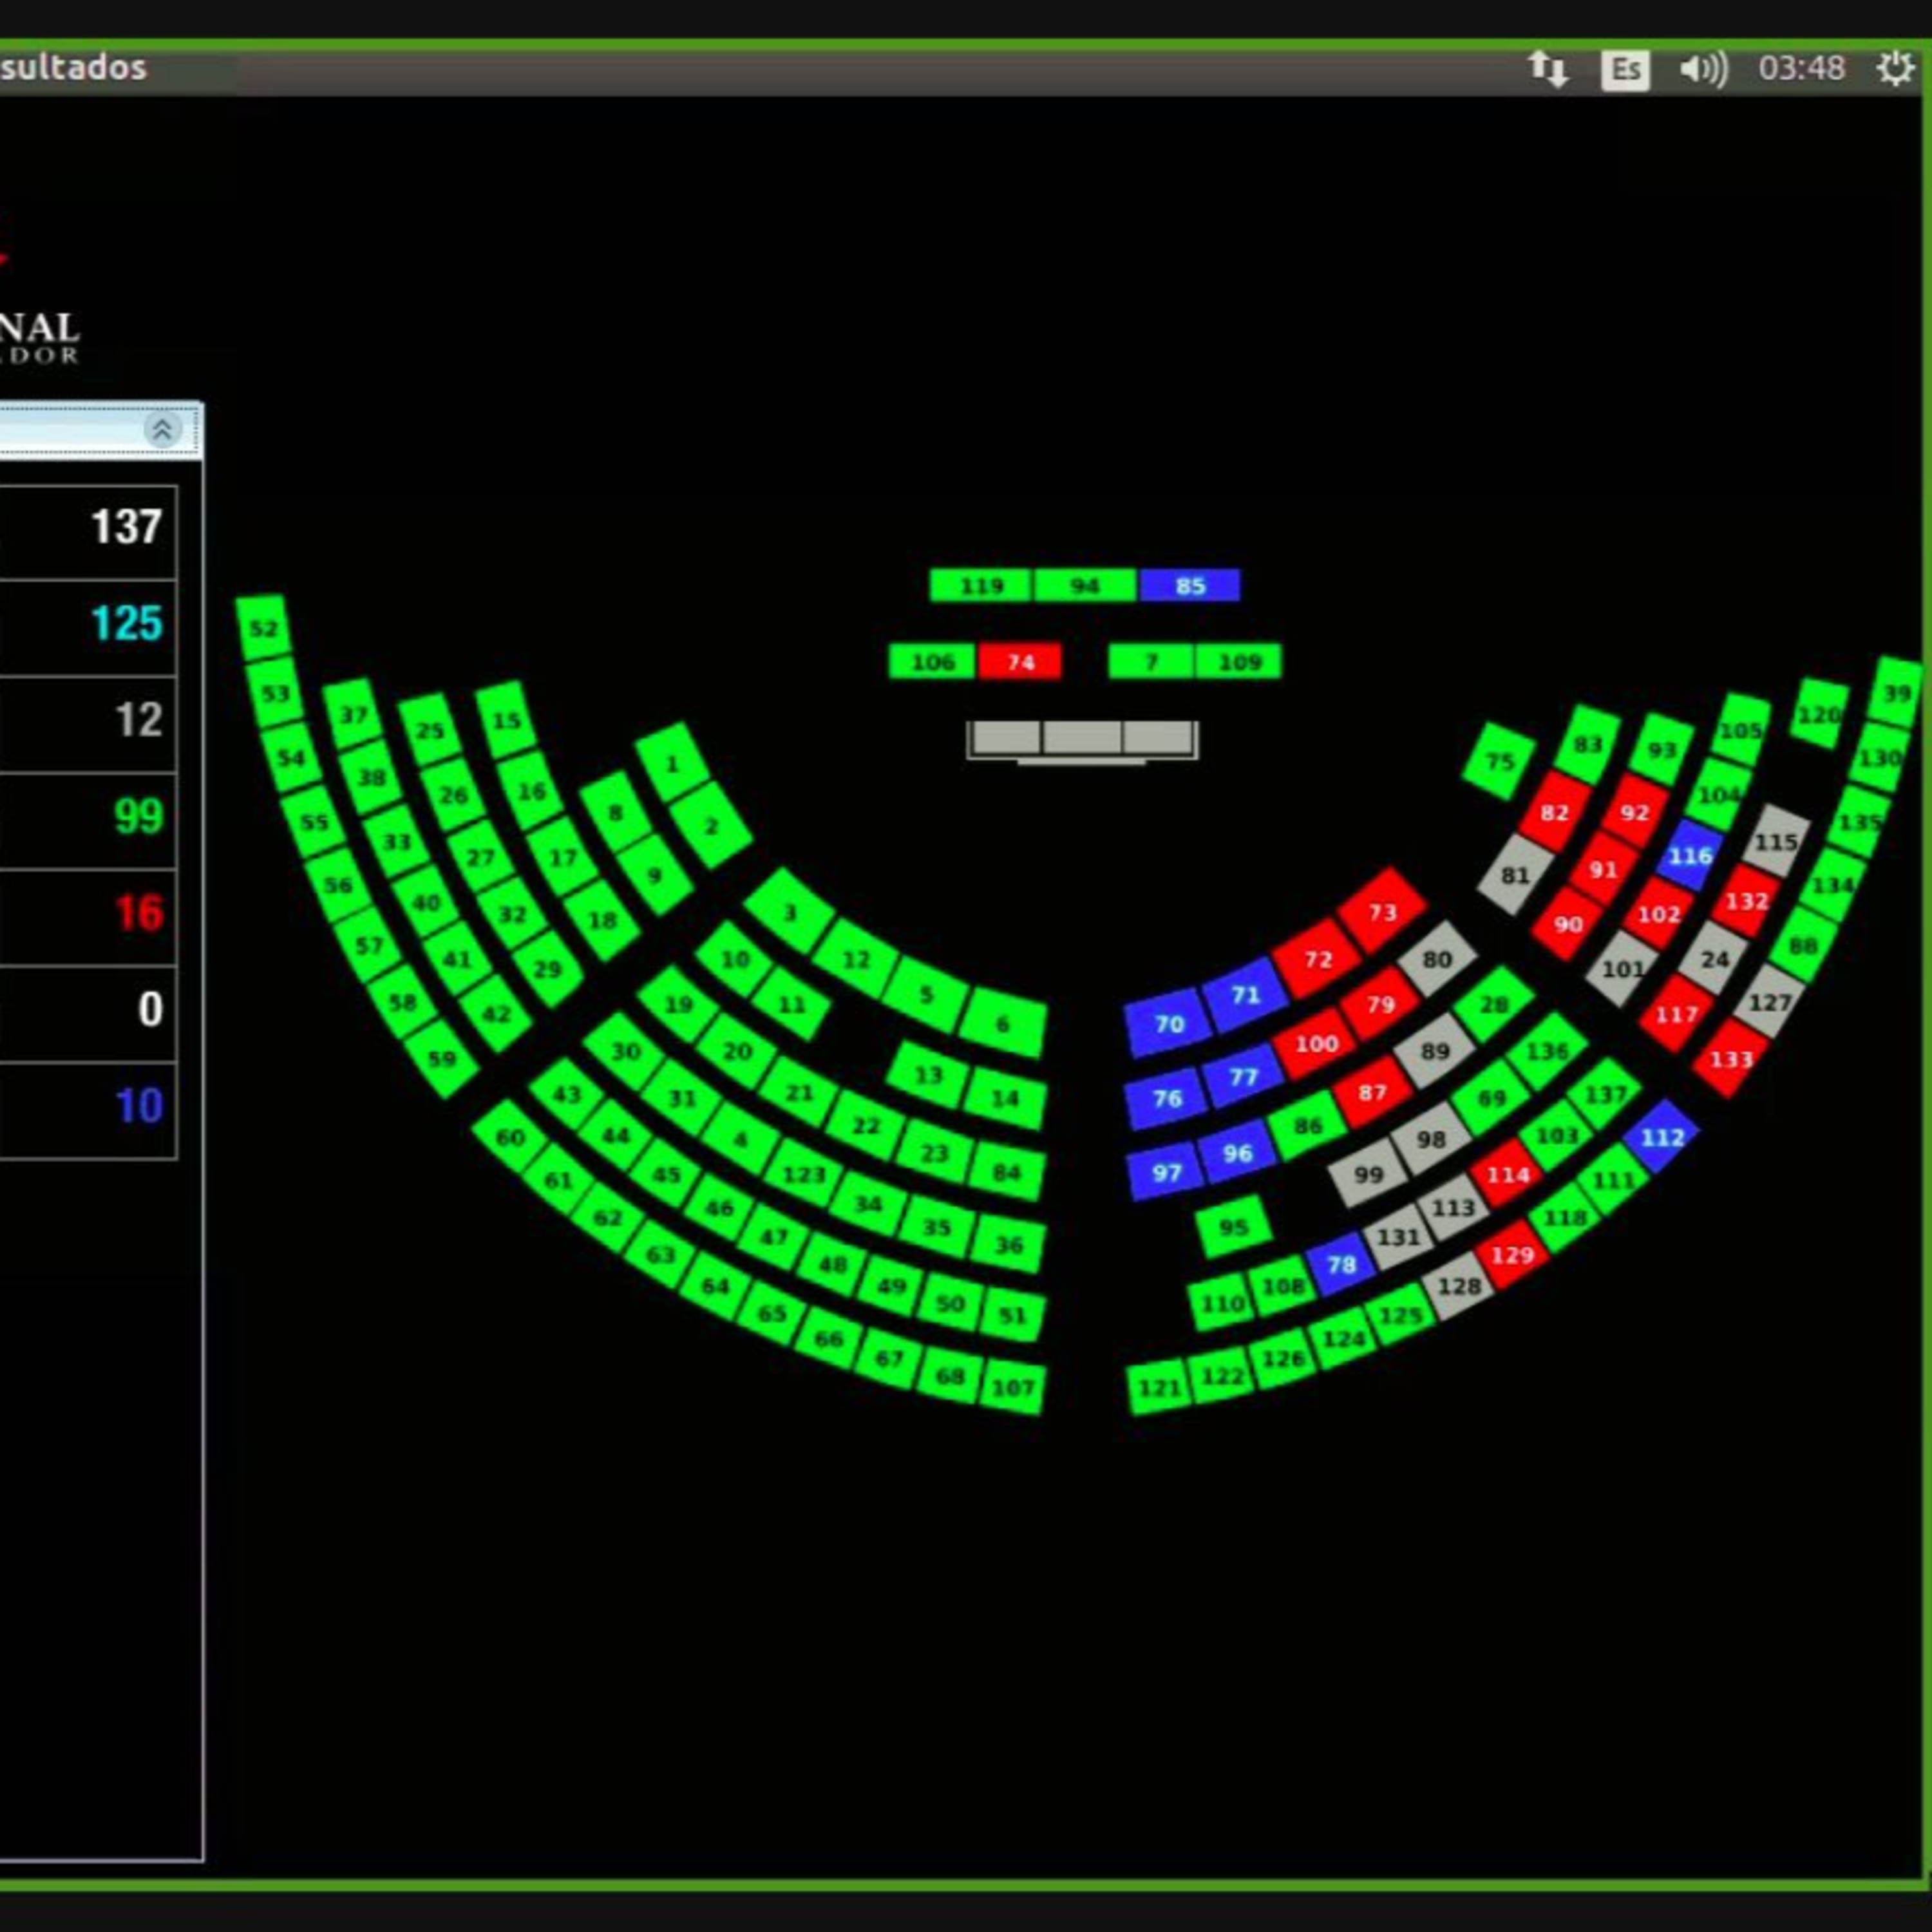The width and height of the screenshot is (1932, 1932).
Task: Select blue seat number 70
Action: tap(1168, 1024)
